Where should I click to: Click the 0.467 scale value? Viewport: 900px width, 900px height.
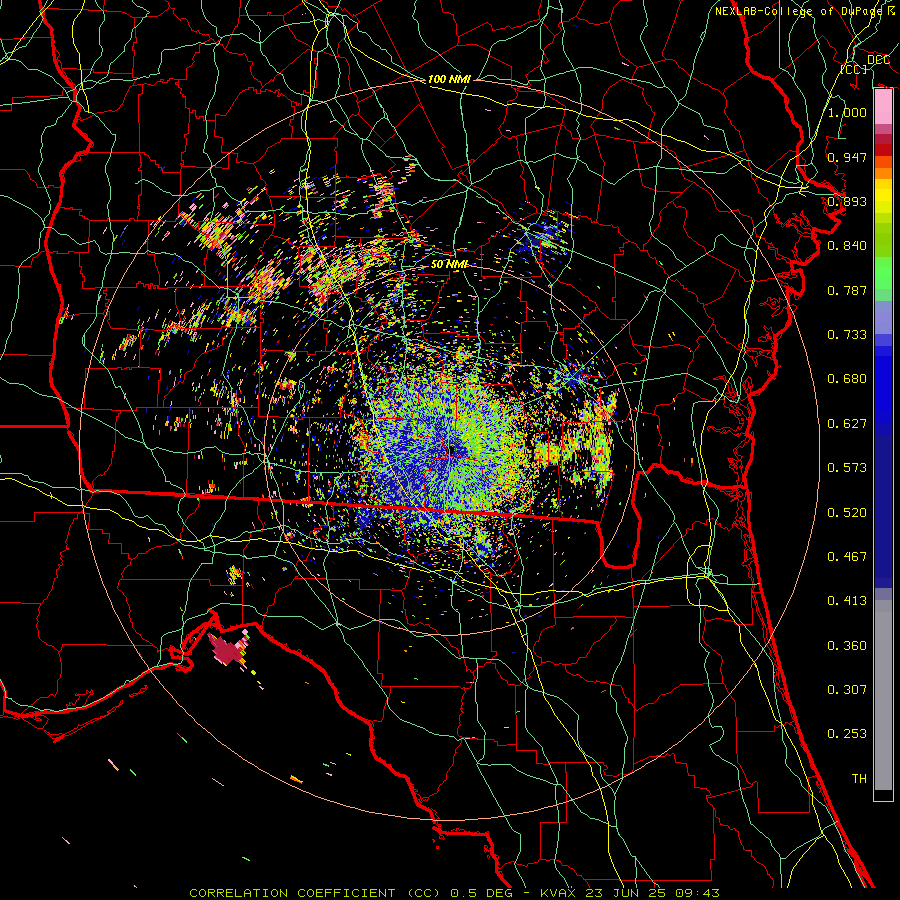pyautogui.click(x=847, y=557)
